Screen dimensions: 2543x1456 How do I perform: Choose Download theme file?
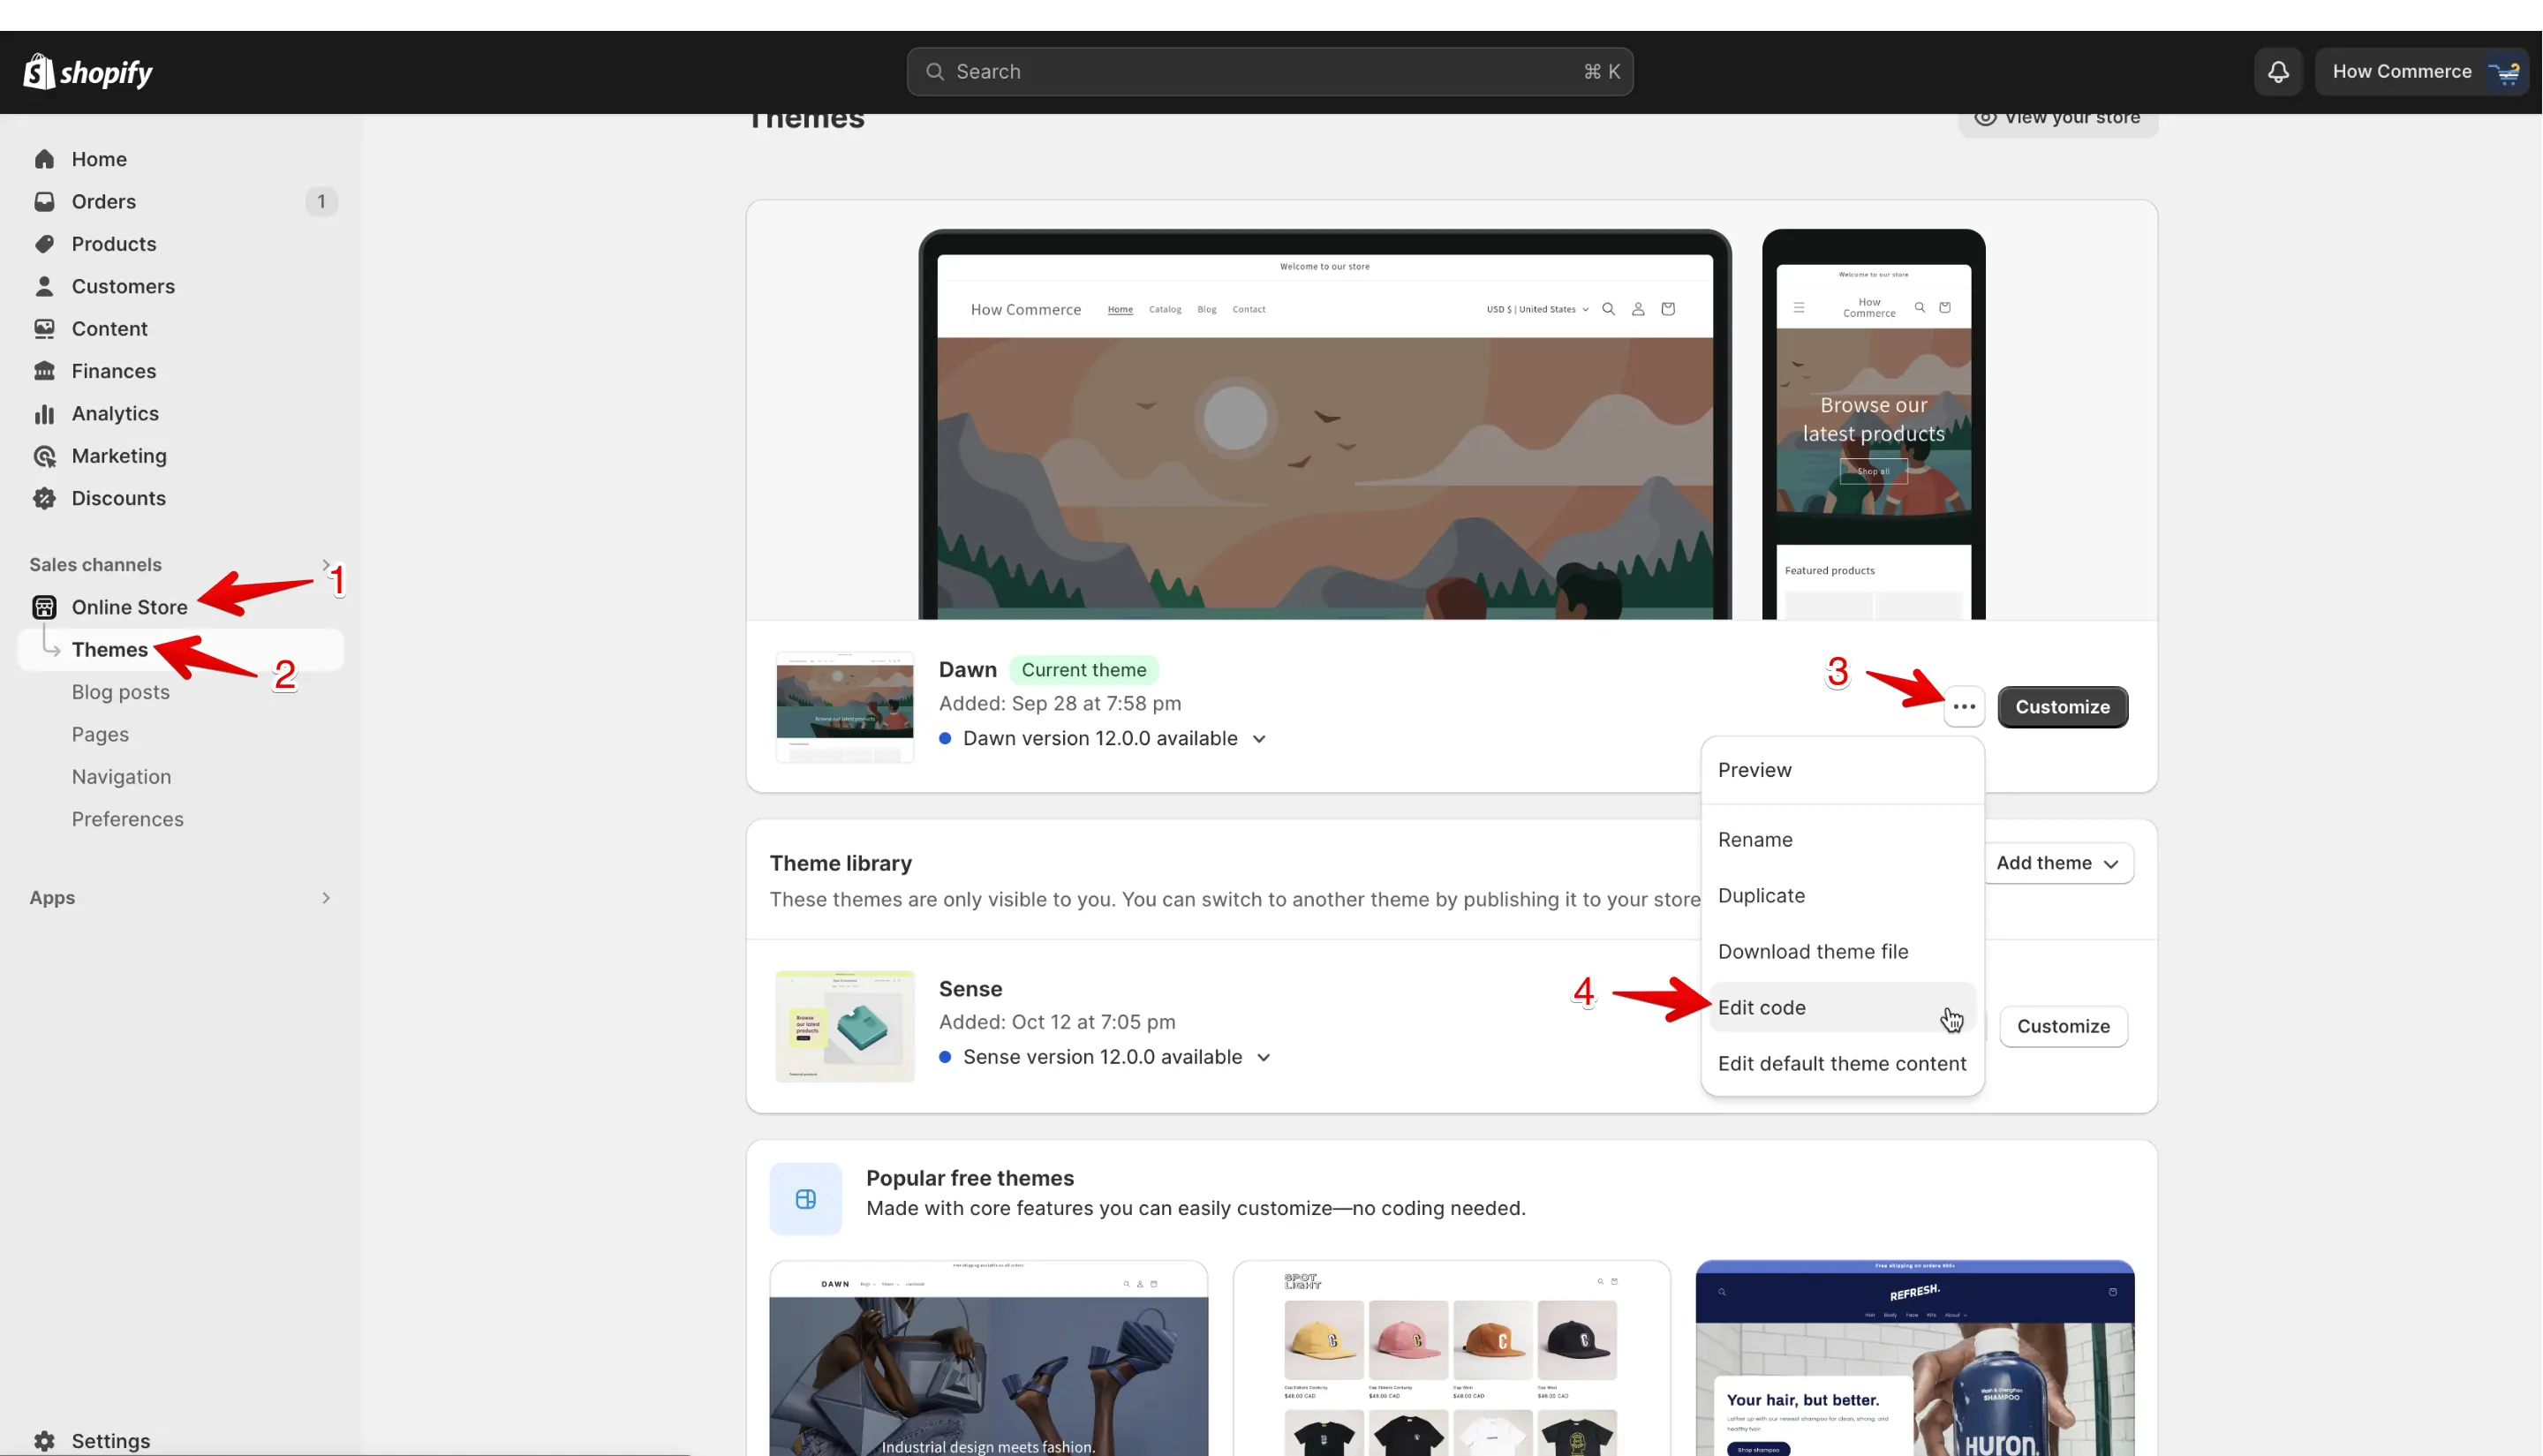1842,952
